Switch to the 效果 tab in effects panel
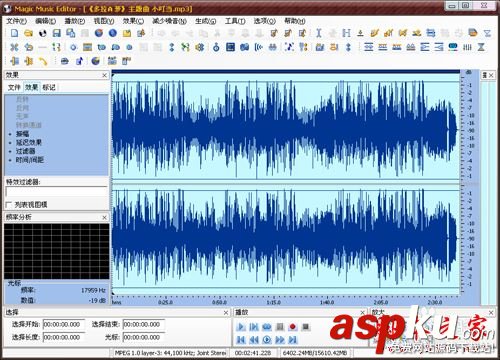Image resolution: width=500 pixels, height=360 pixels. click(32, 87)
